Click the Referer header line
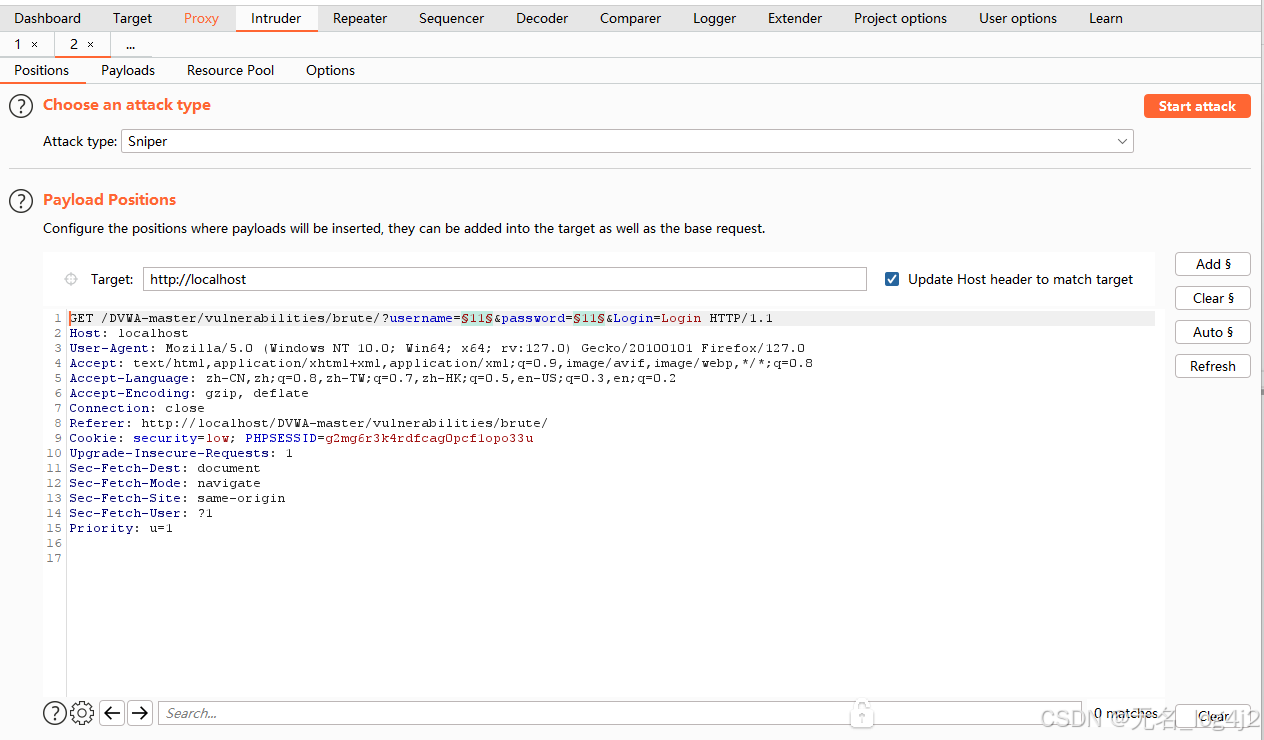The height and width of the screenshot is (740, 1264). coord(309,423)
